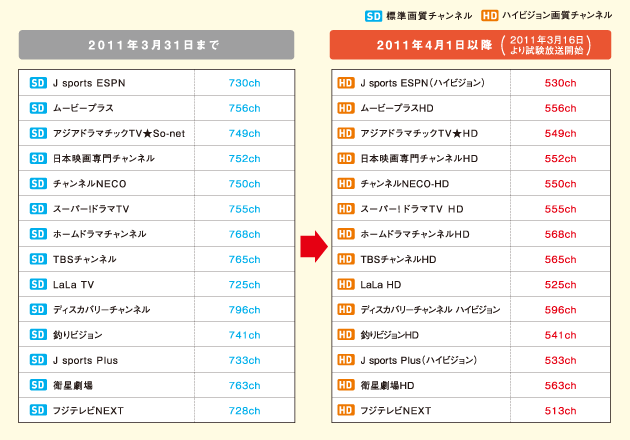Select the 555ch channel number
The image size is (630, 440).
560,209
